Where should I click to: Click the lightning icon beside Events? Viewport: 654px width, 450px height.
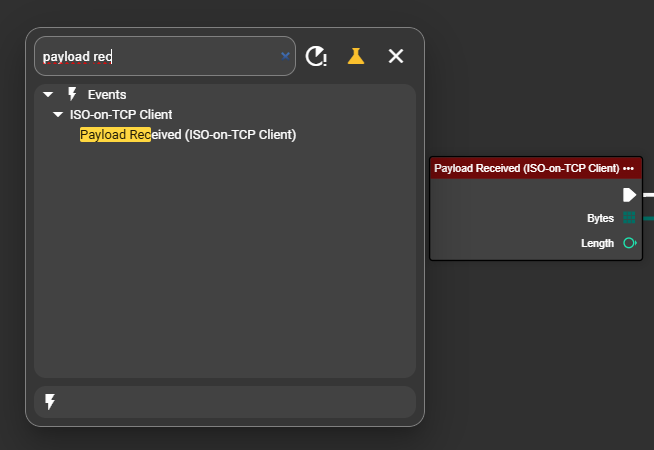coord(72,94)
